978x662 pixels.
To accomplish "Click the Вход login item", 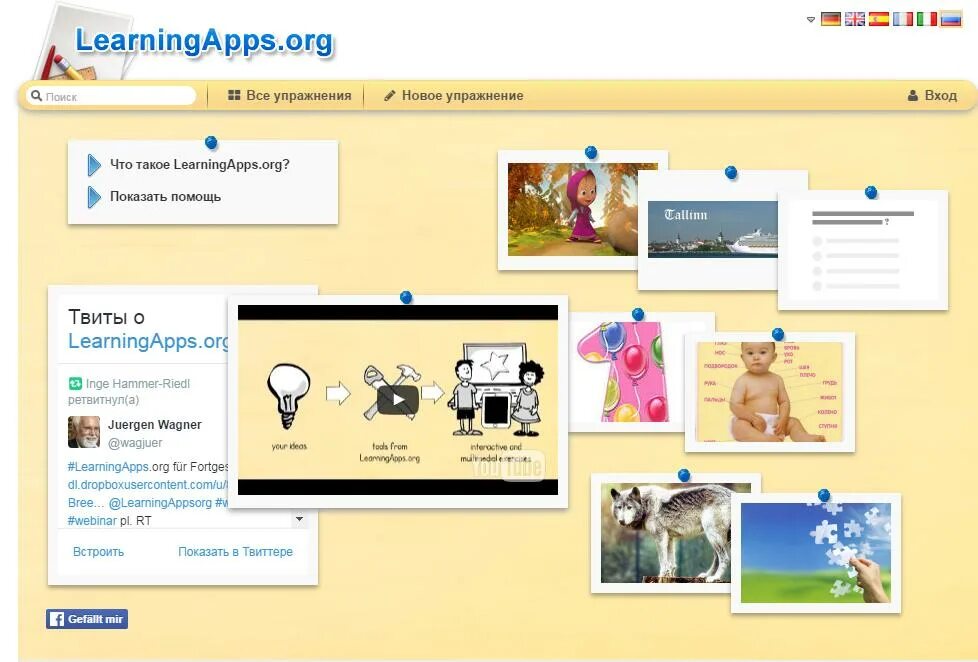I will tap(932, 95).
